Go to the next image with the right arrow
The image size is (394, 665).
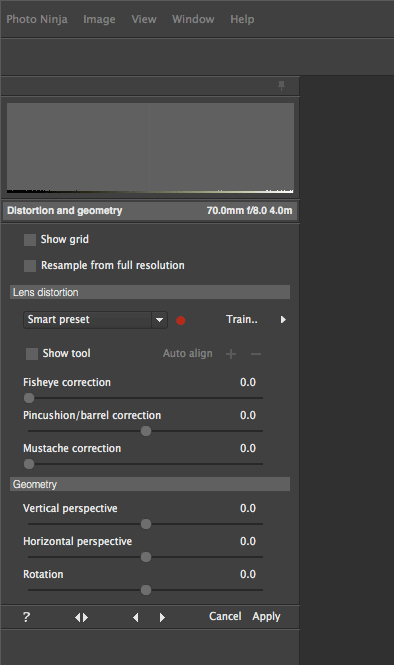(x=162, y=618)
